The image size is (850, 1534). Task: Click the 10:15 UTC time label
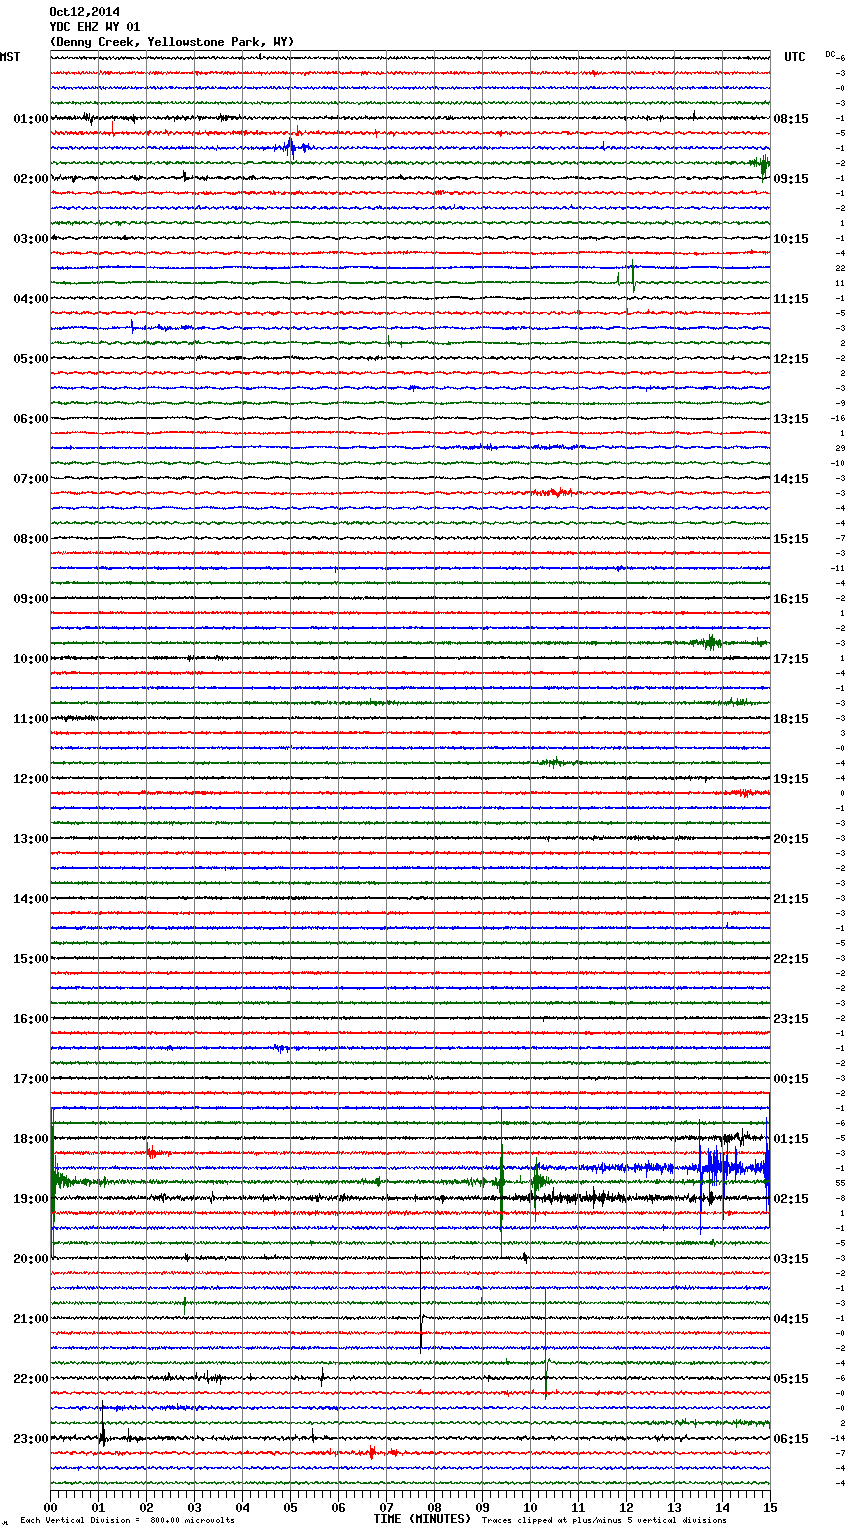click(791, 239)
